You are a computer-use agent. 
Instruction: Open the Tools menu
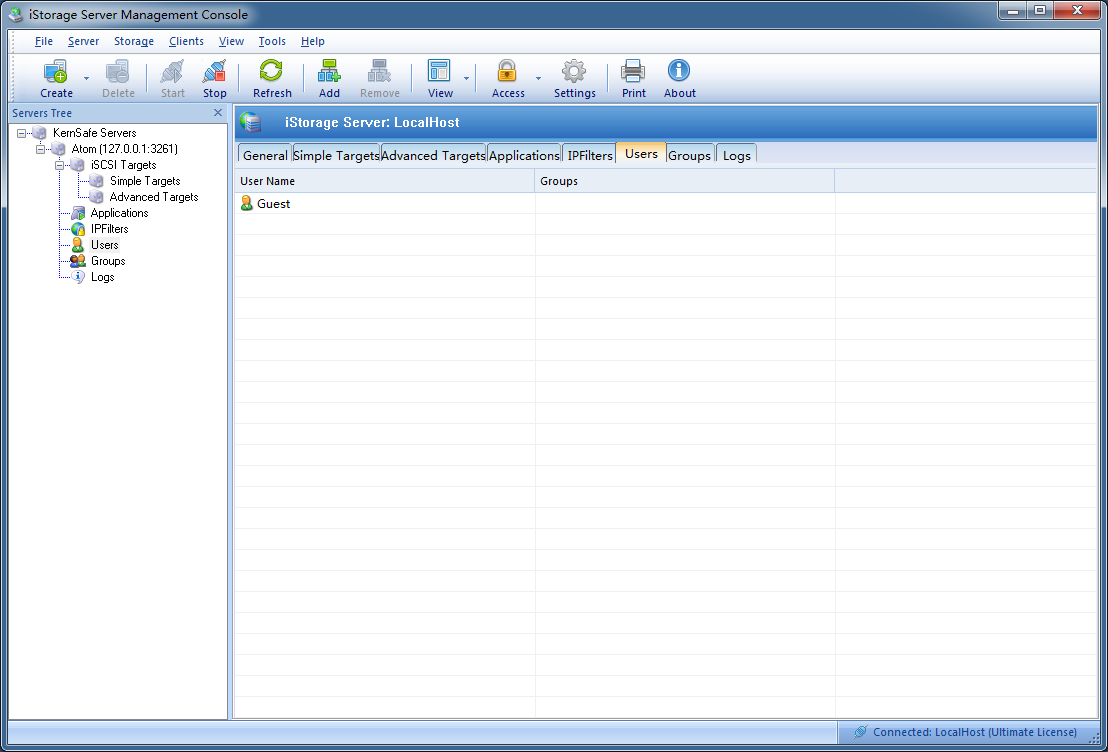coord(272,42)
